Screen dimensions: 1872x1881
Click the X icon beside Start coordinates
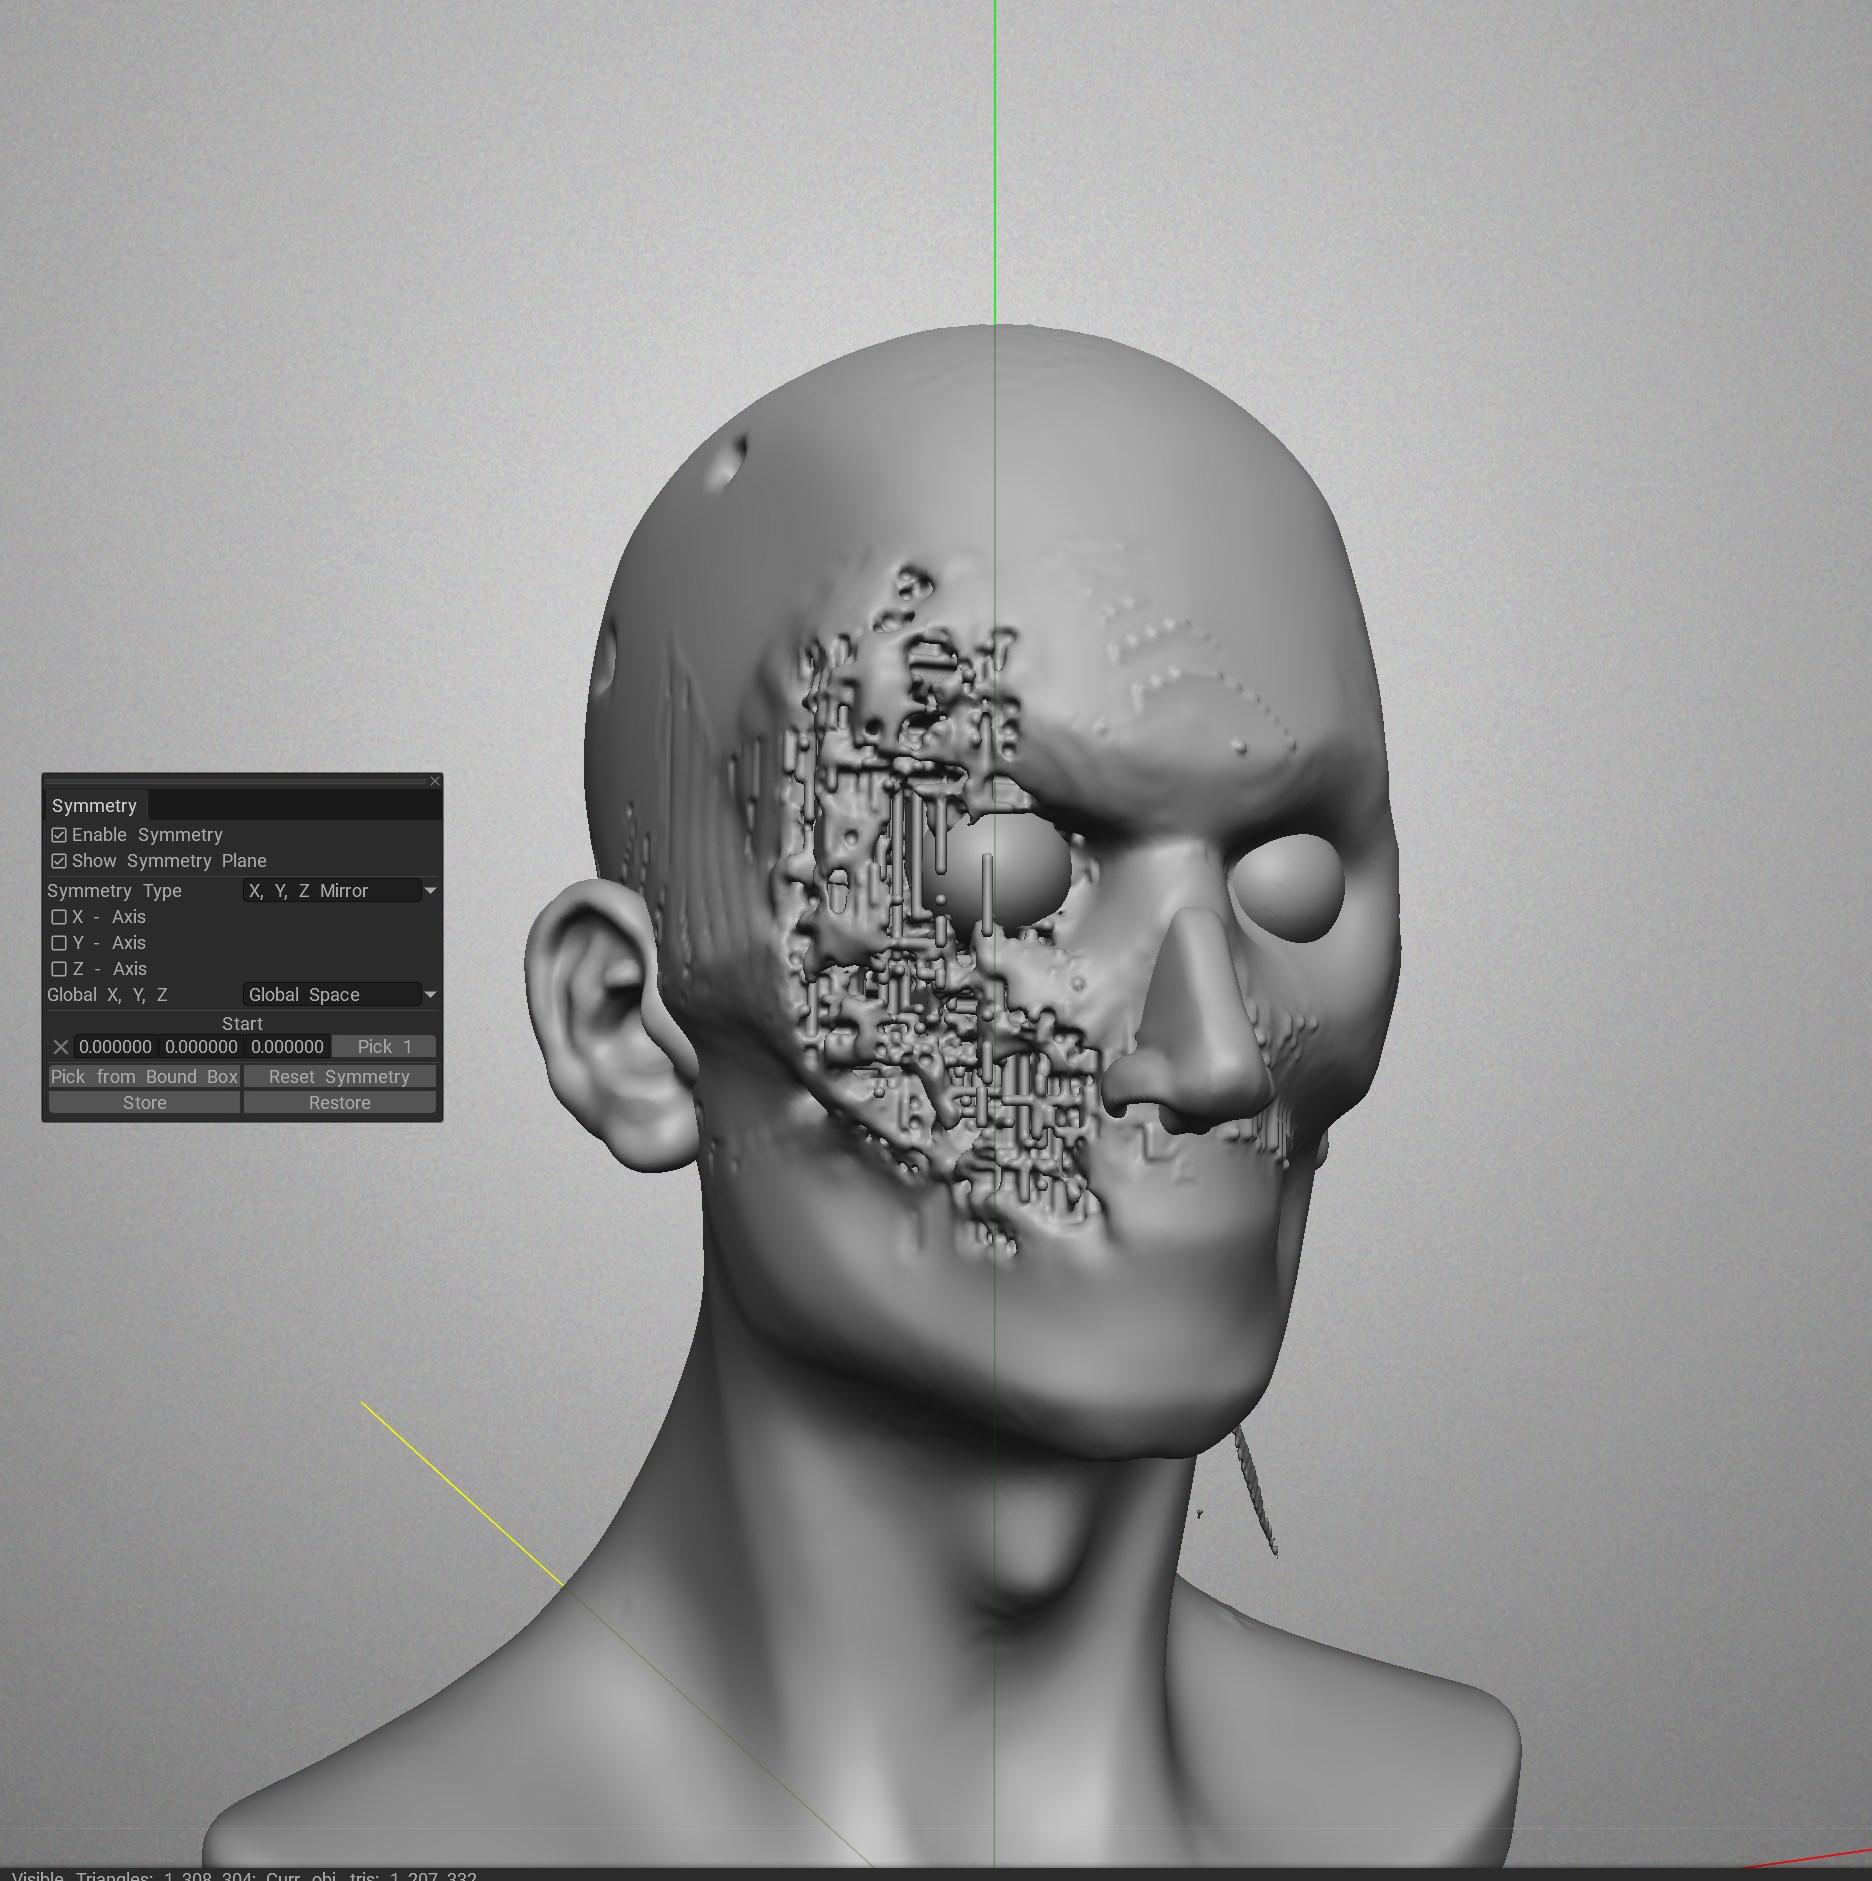(61, 1047)
